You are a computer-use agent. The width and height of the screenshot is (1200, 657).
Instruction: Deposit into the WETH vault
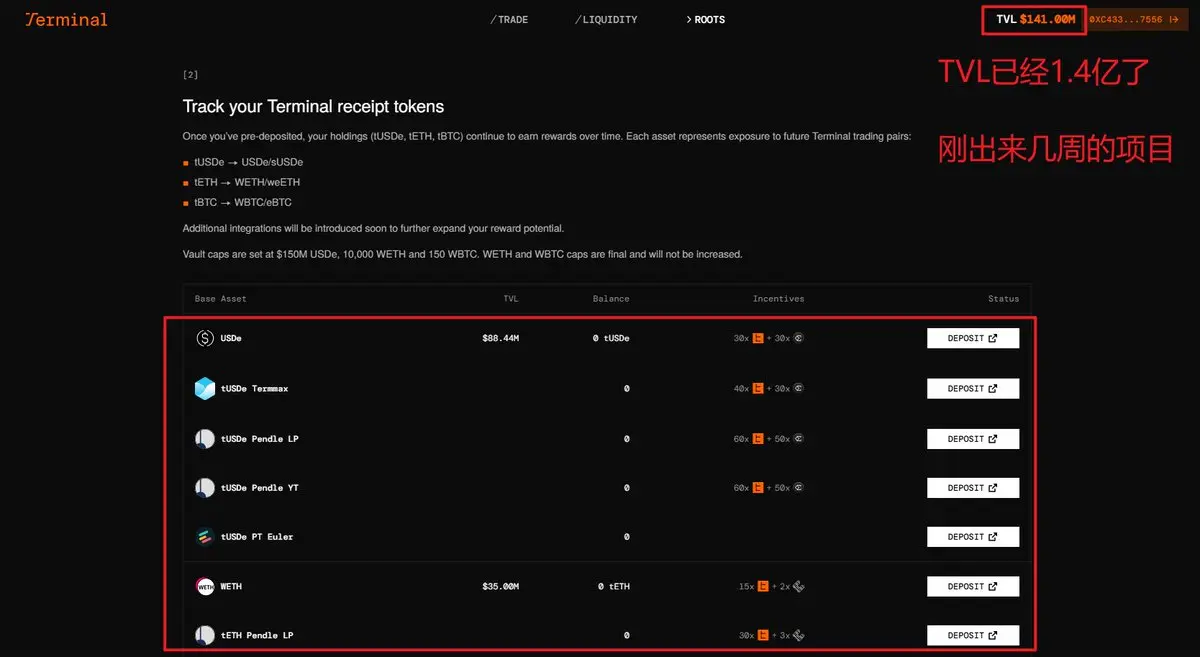point(973,586)
